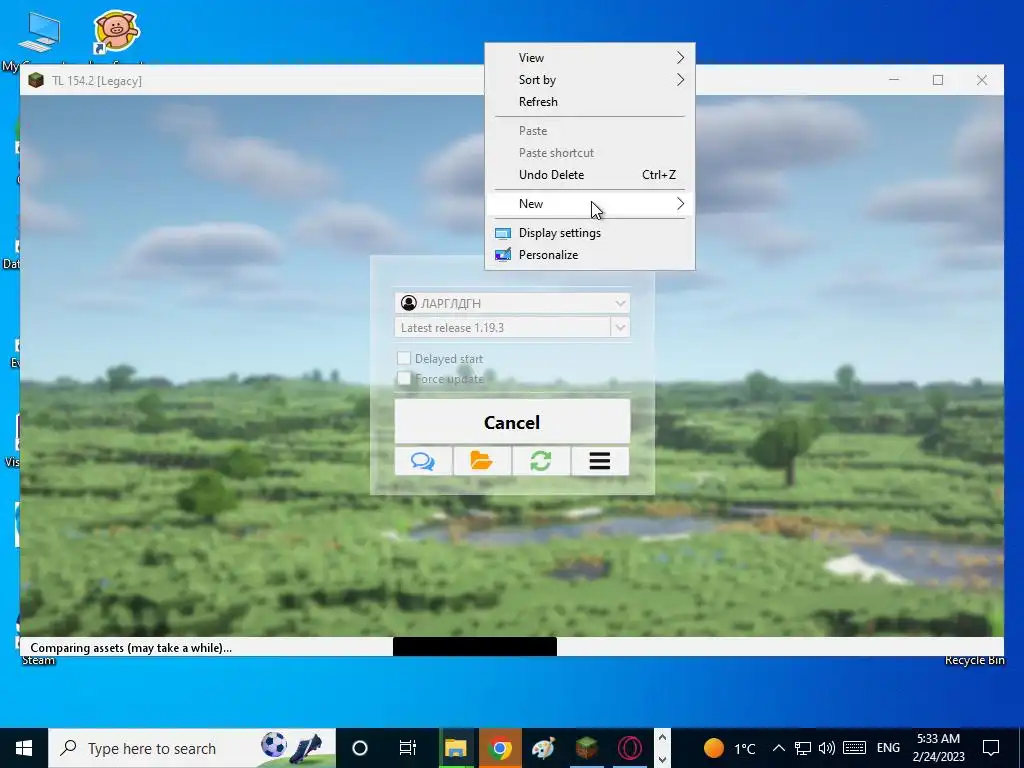Open Windows Start menu
1024x768 pixels.
tap(24, 748)
